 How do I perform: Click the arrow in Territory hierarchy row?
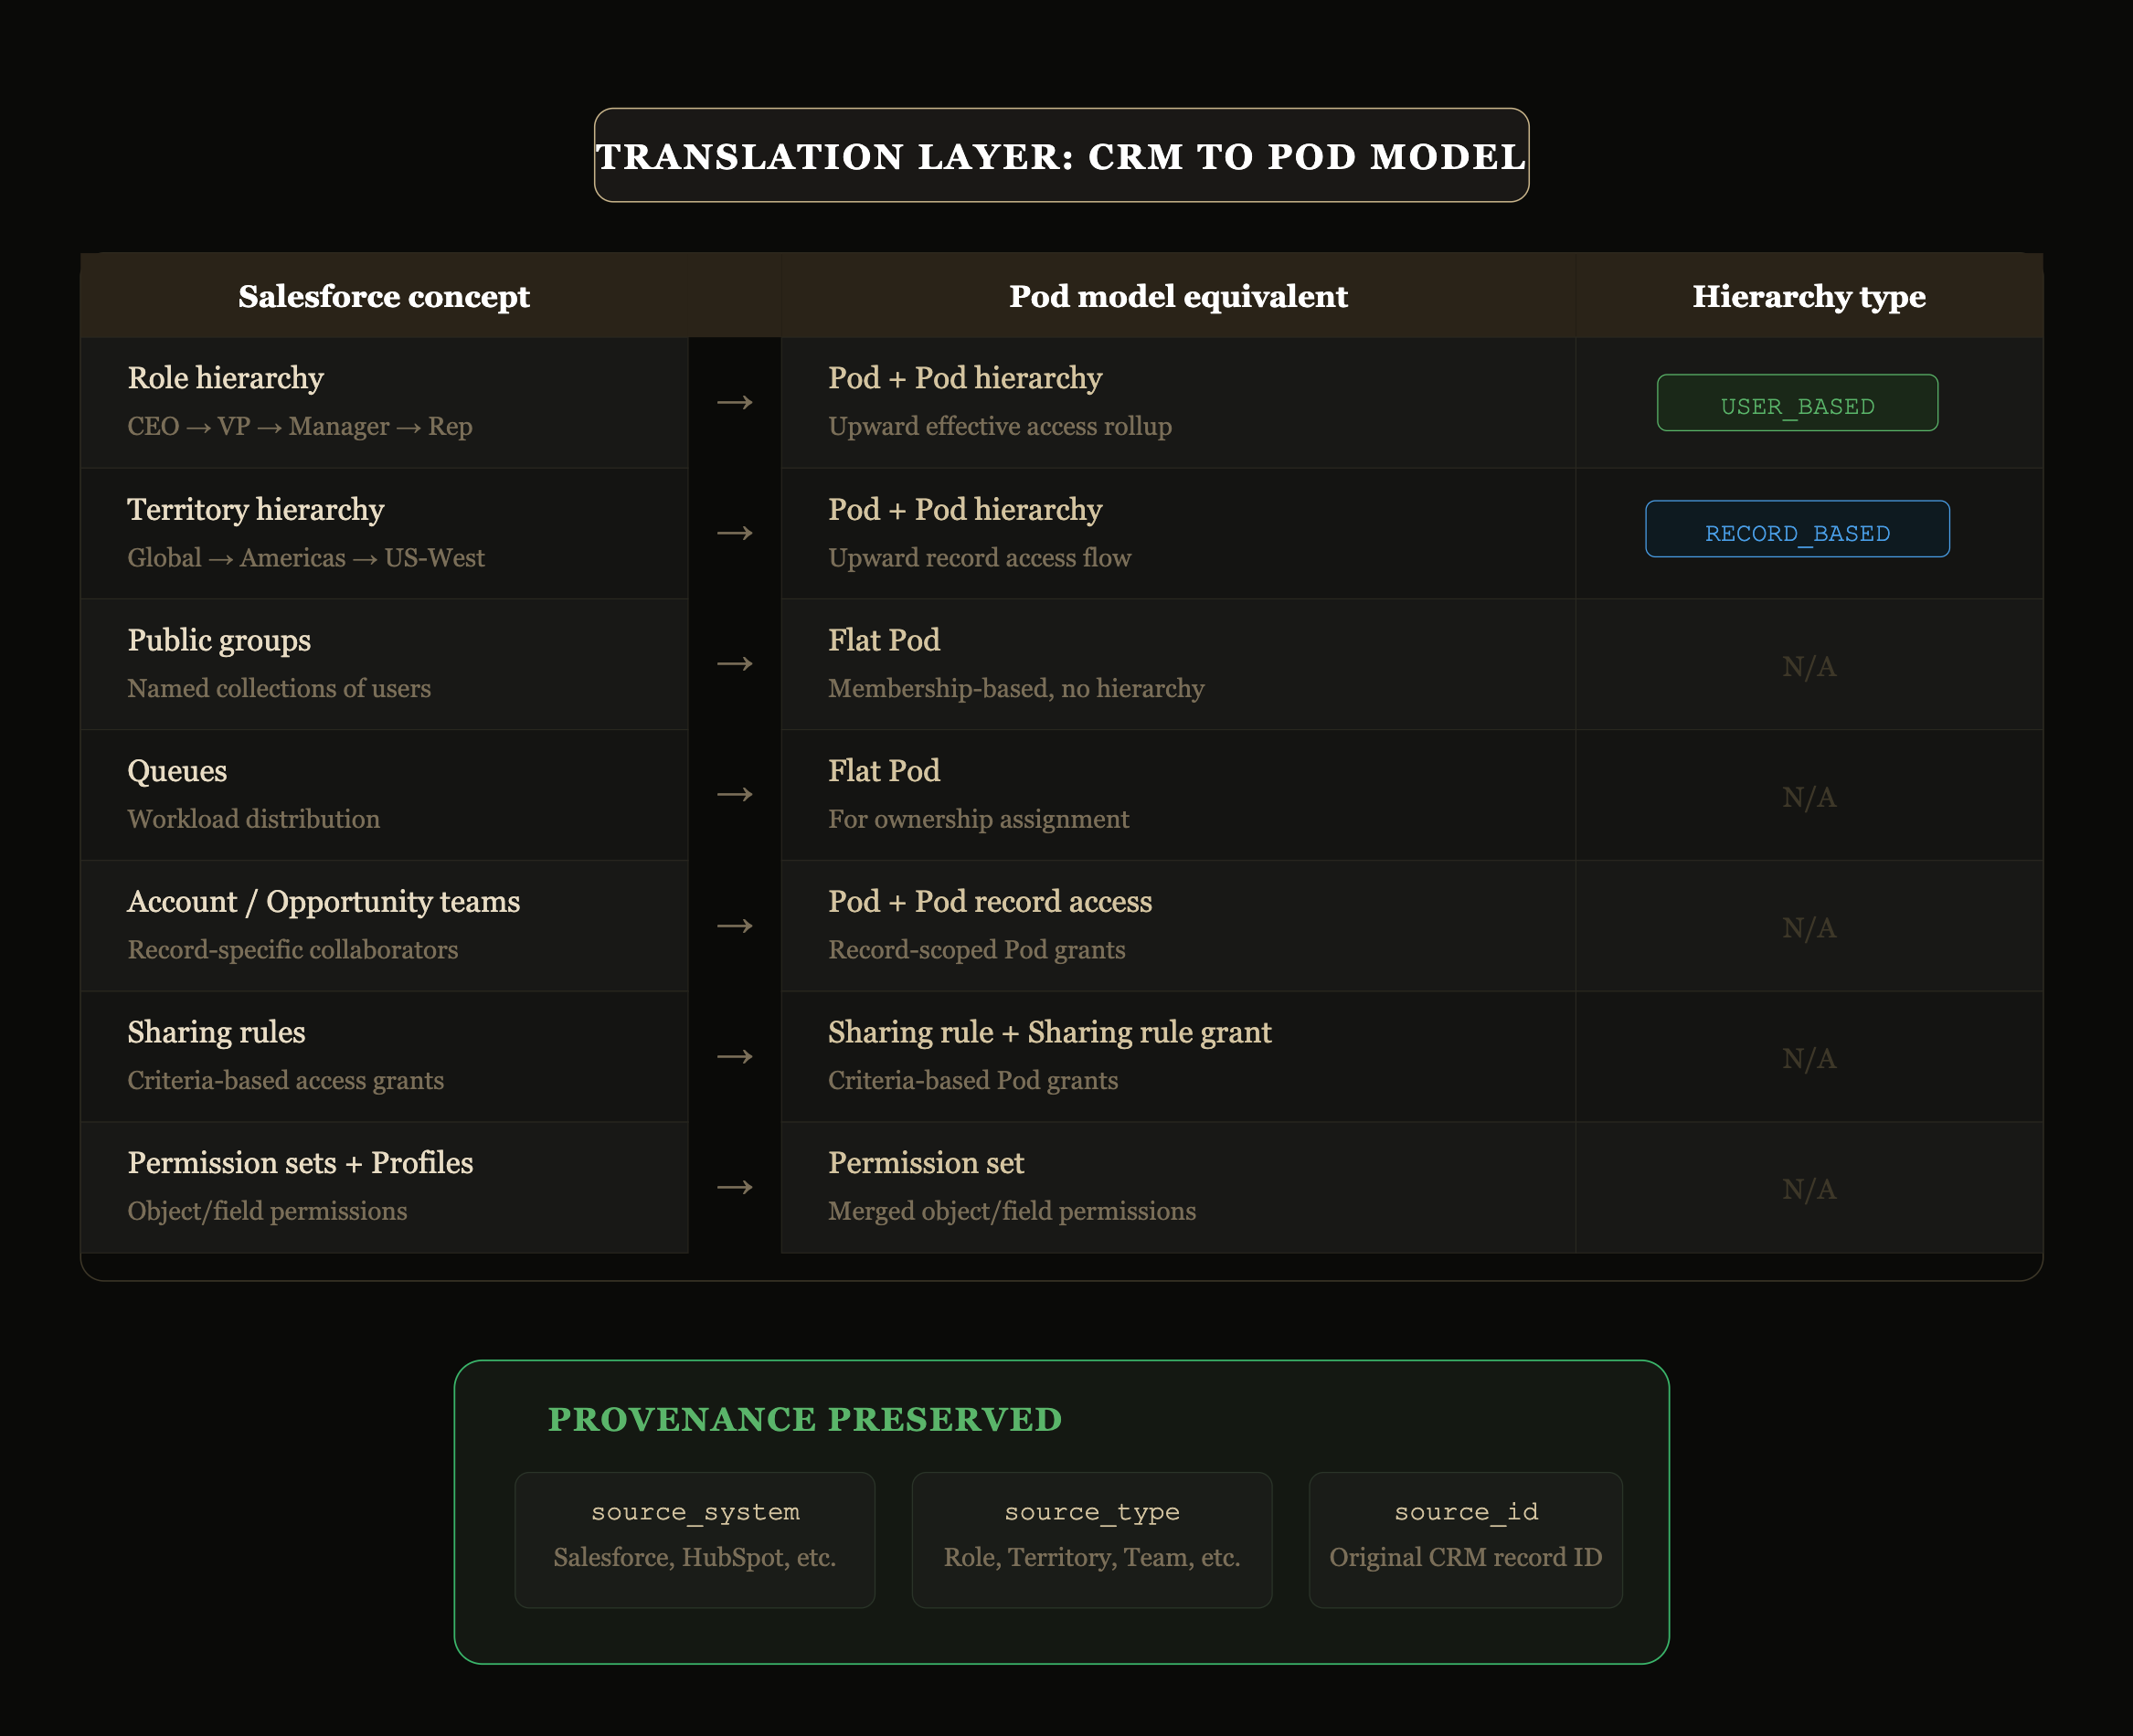click(734, 533)
